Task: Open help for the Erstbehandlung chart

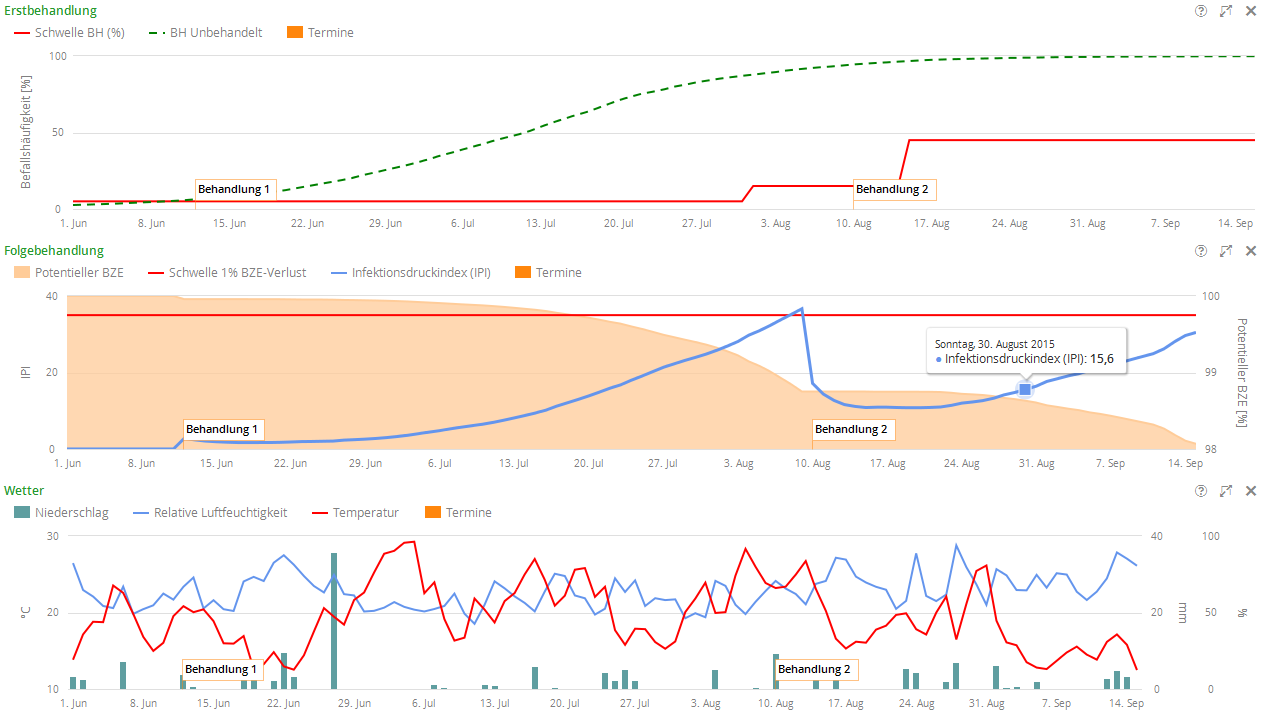Action: (x=1201, y=11)
